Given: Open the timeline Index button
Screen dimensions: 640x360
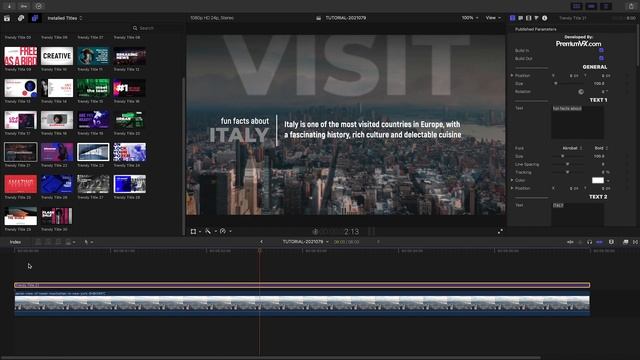Looking at the screenshot, I should coord(15,242).
